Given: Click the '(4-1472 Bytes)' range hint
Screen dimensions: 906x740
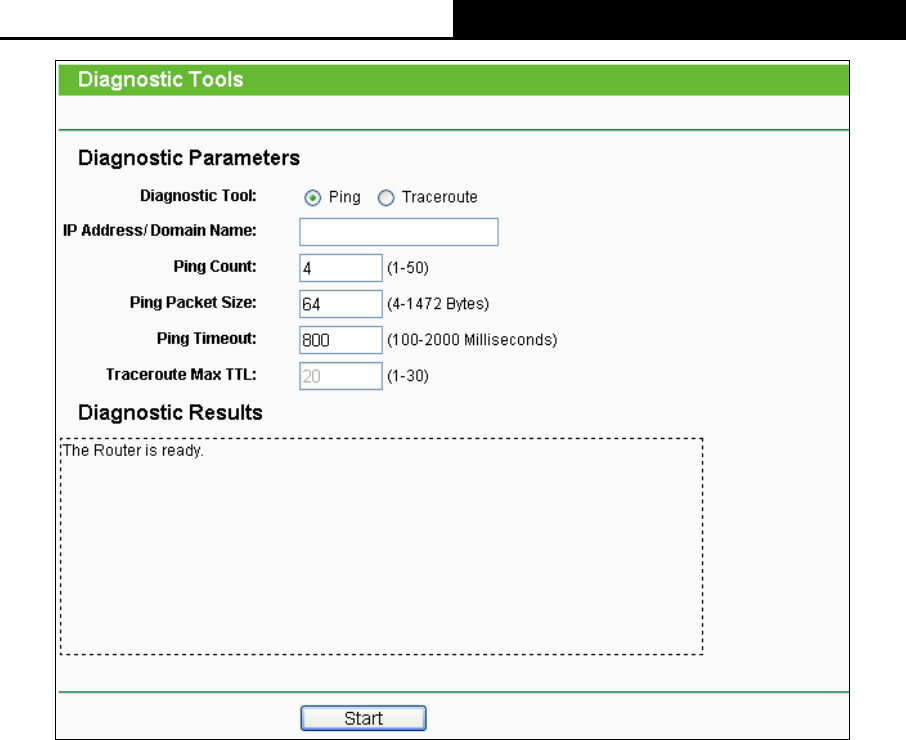Looking at the screenshot, I should (438, 304).
